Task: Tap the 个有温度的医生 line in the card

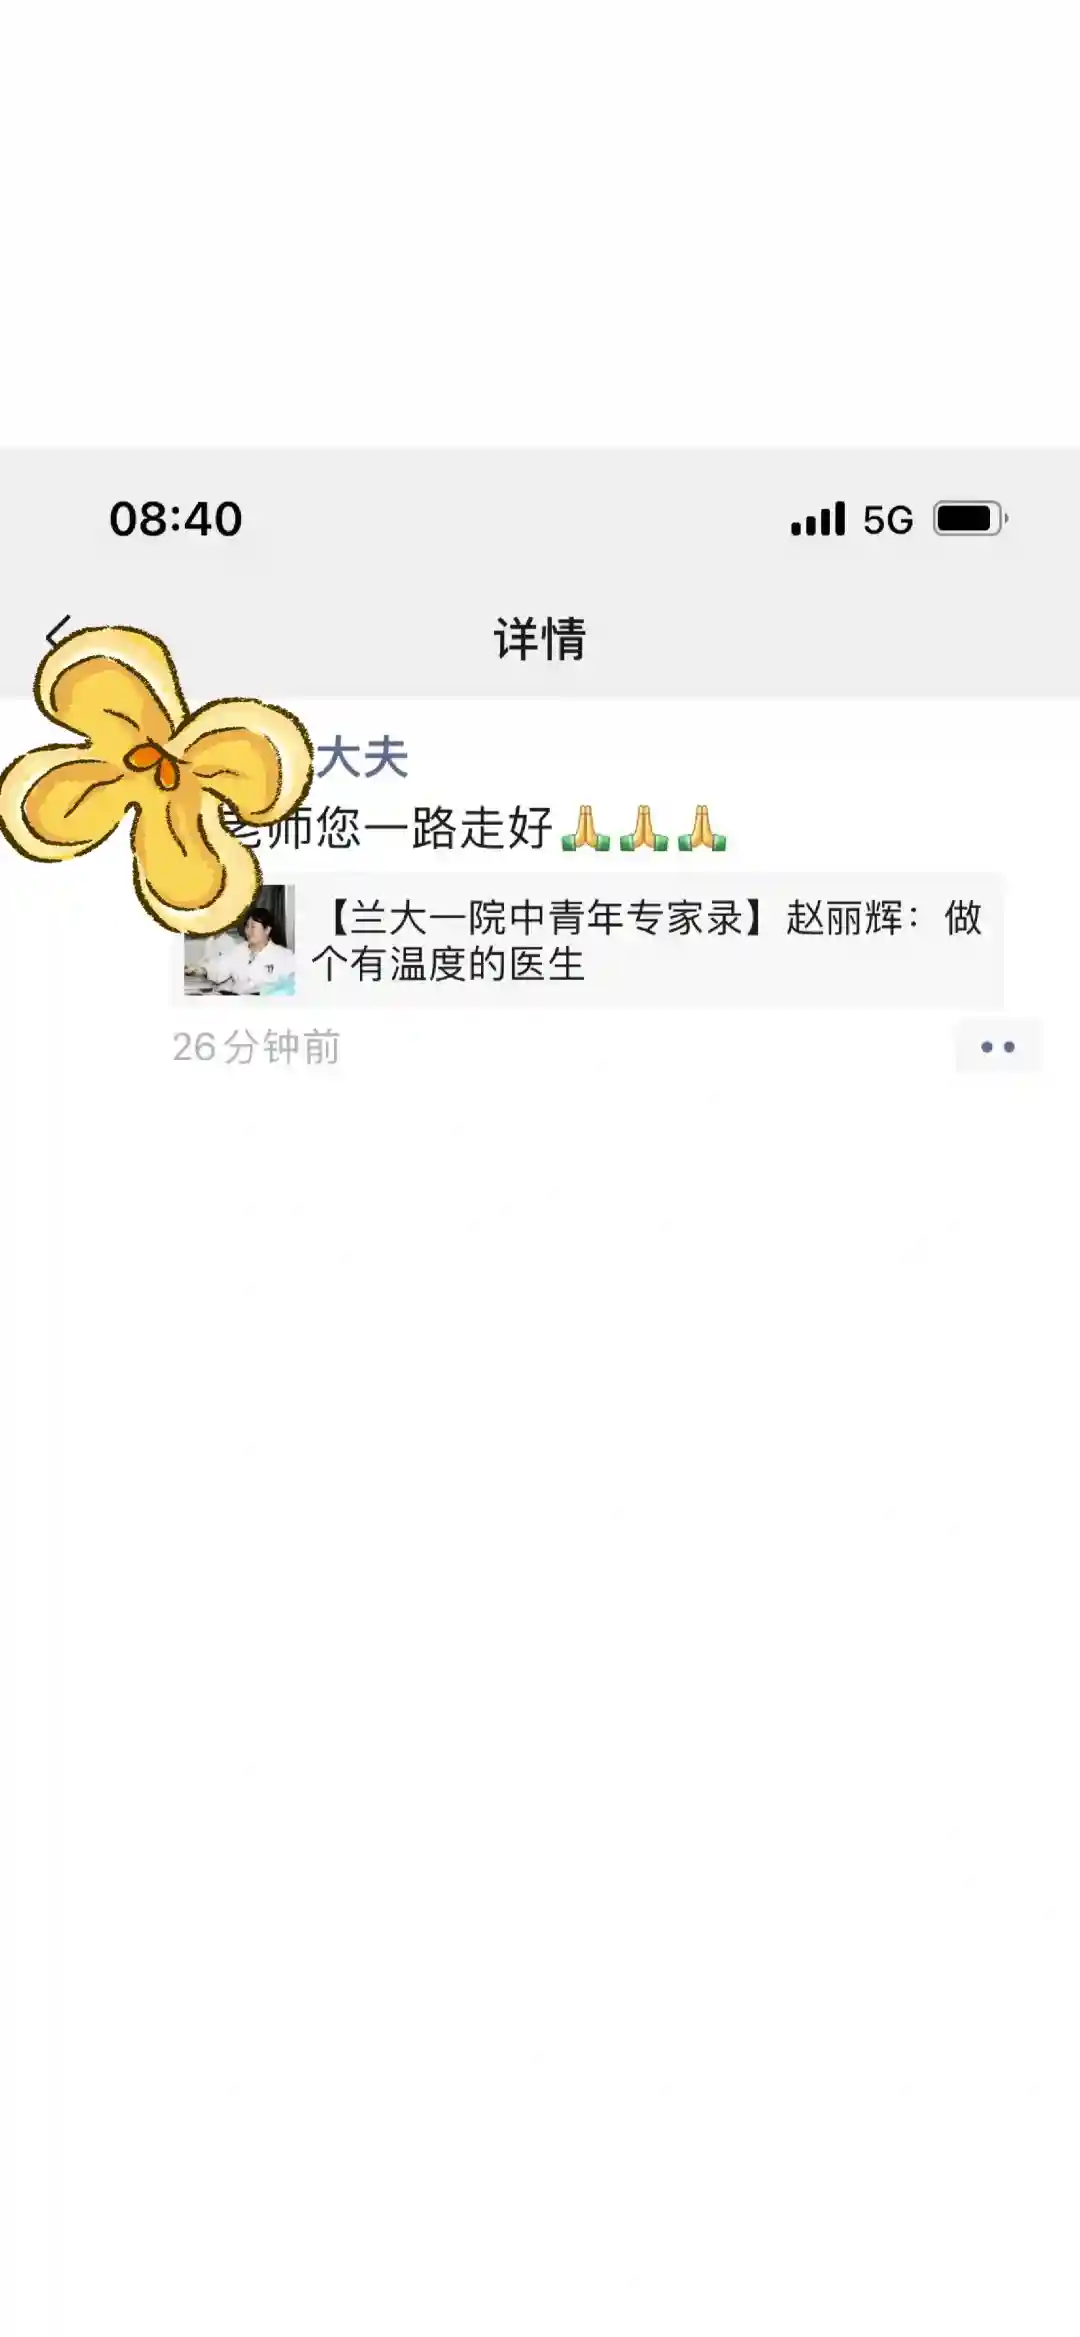Action: (x=448, y=964)
